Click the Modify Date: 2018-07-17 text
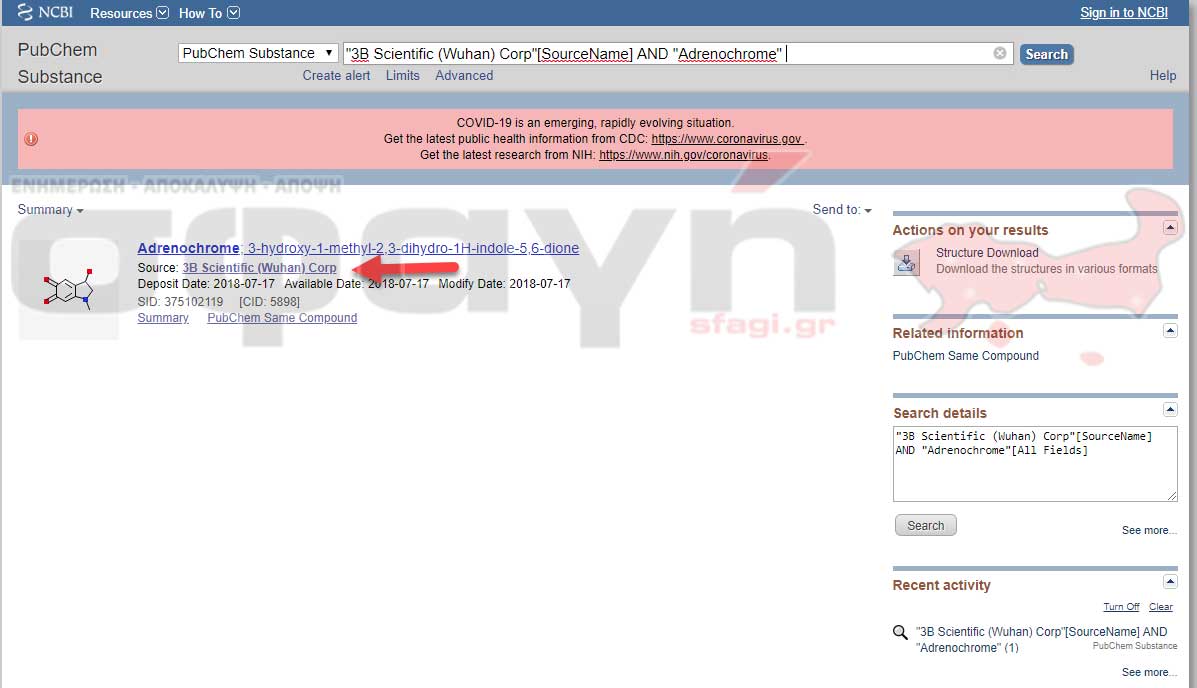Viewport: 1197px width, 688px height. tap(504, 284)
